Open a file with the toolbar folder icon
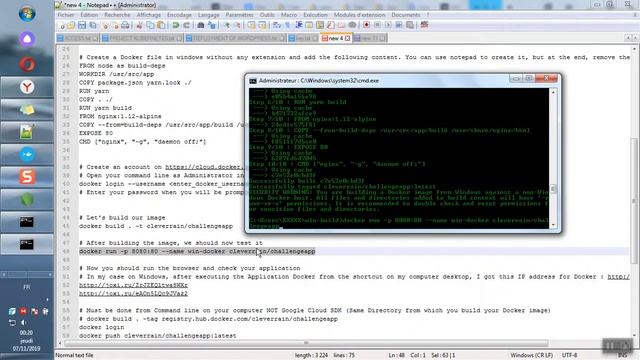Screen dimensions: 640x360 pos(71,25)
